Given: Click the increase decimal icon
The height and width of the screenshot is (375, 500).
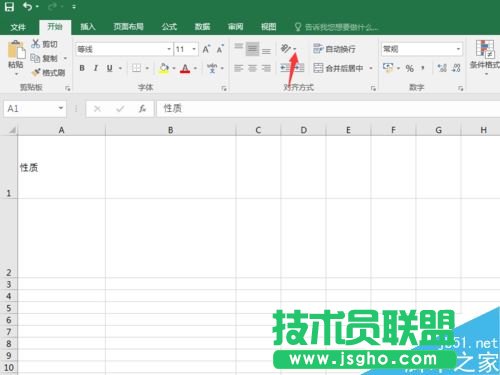Looking at the screenshot, I should [442, 68].
